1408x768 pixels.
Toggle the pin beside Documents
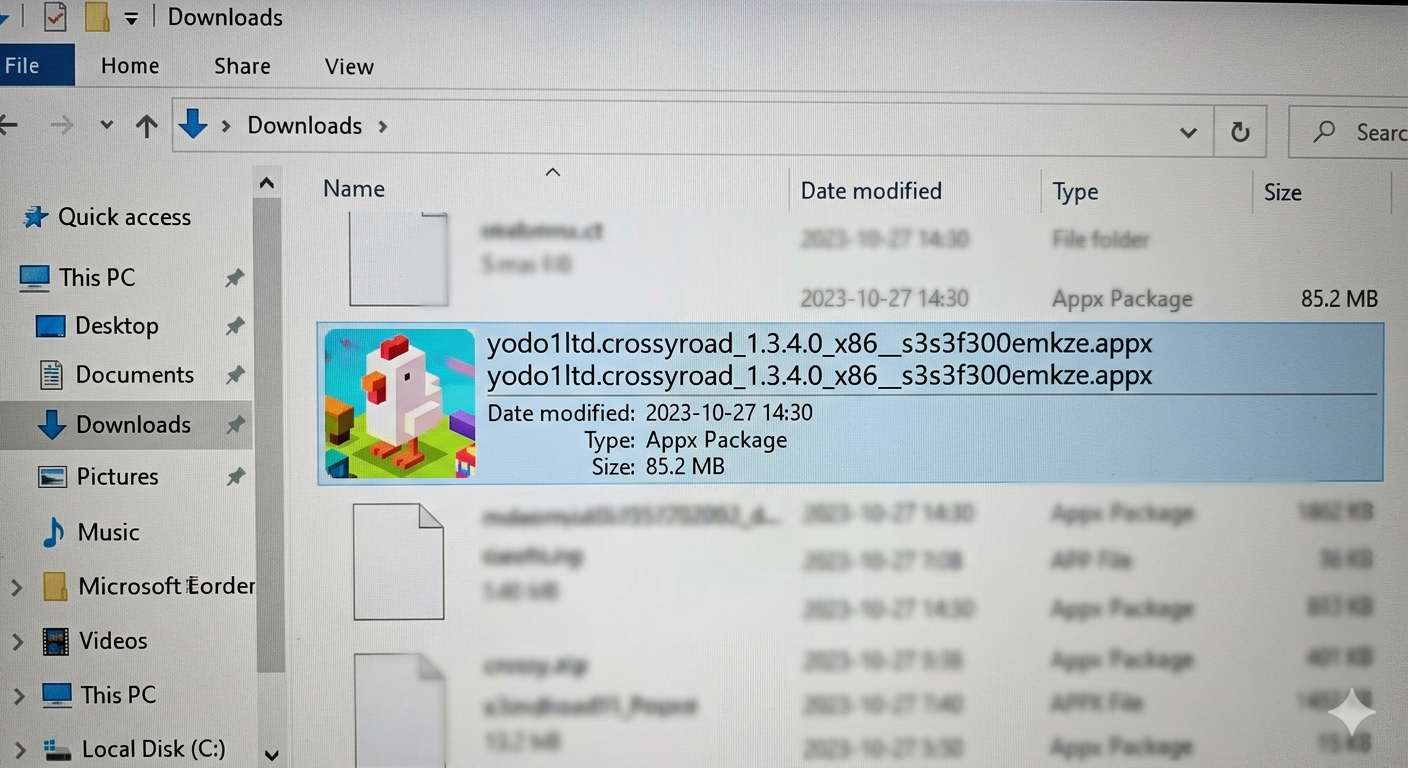tap(235, 375)
